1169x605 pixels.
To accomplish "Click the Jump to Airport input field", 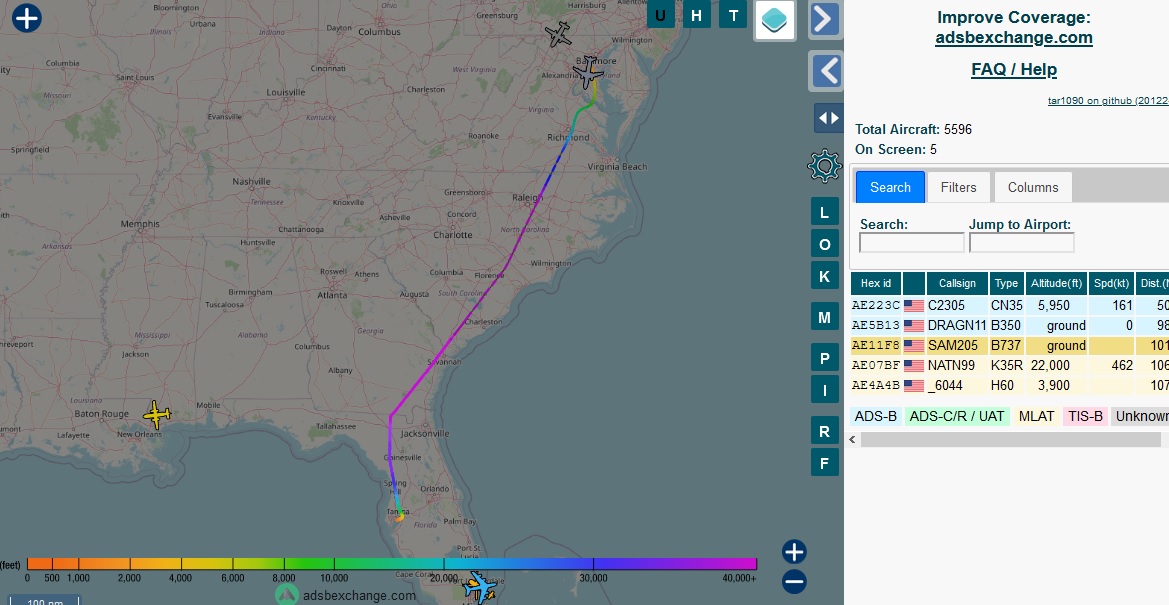I will (x=1021, y=243).
